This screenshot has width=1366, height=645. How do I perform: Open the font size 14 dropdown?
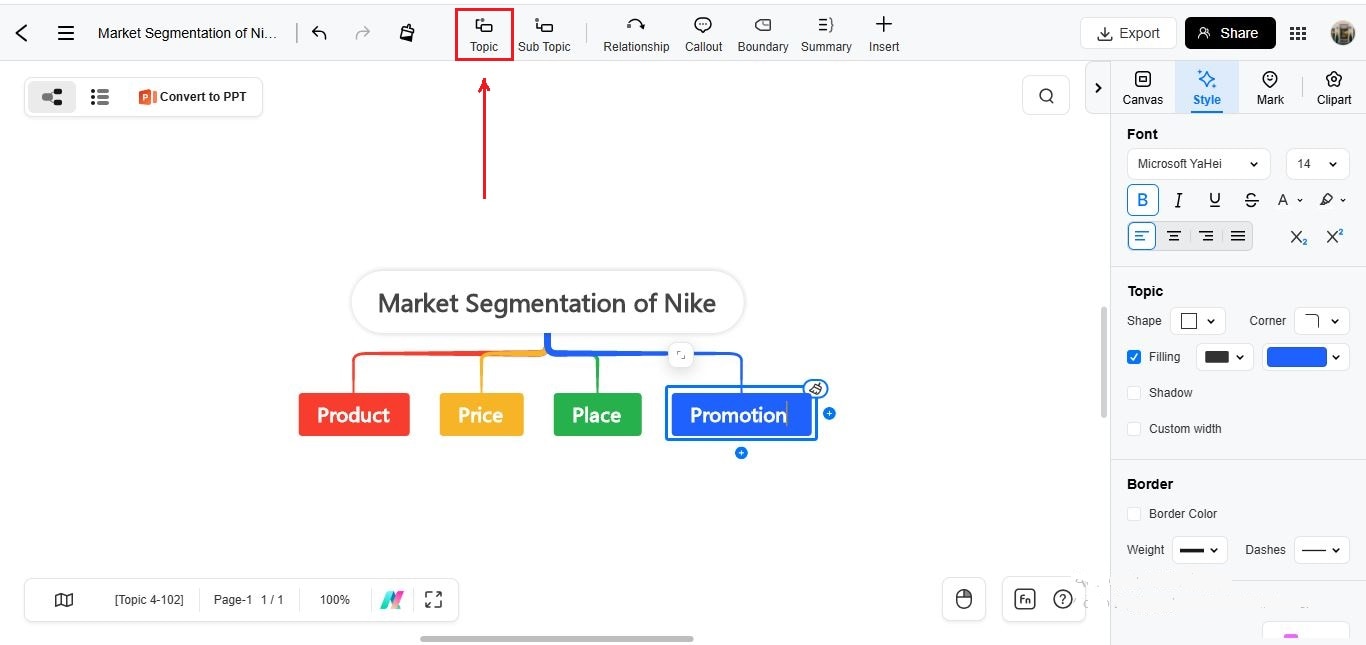tap(1317, 164)
